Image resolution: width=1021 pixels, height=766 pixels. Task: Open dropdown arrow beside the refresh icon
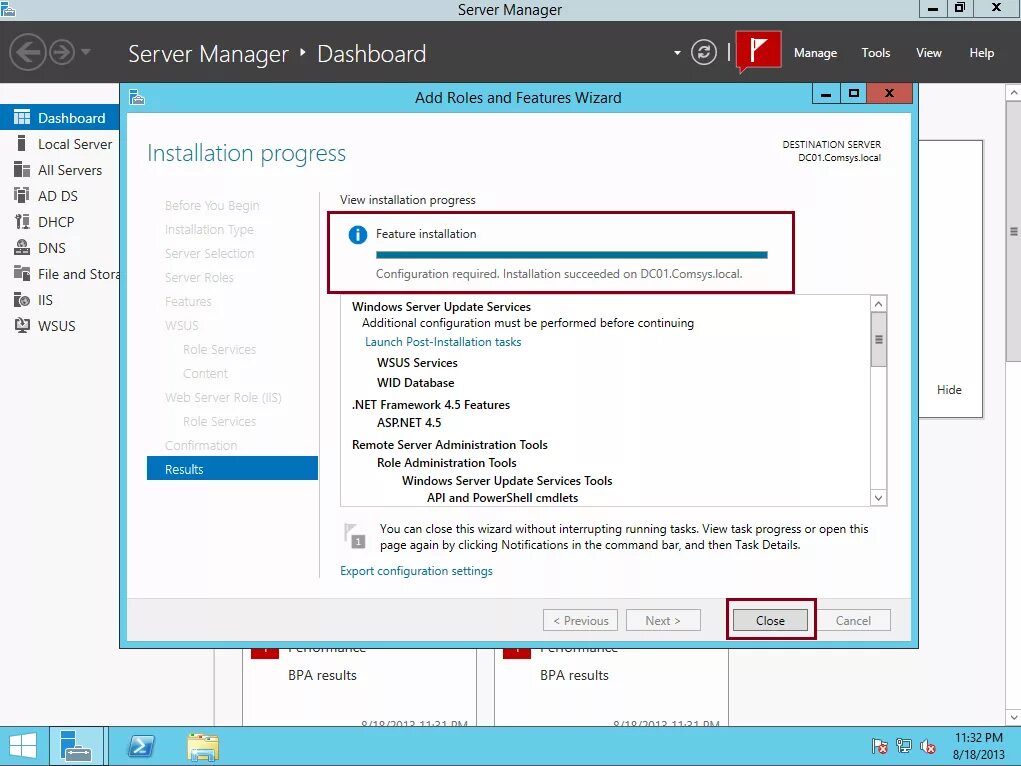coord(677,53)
